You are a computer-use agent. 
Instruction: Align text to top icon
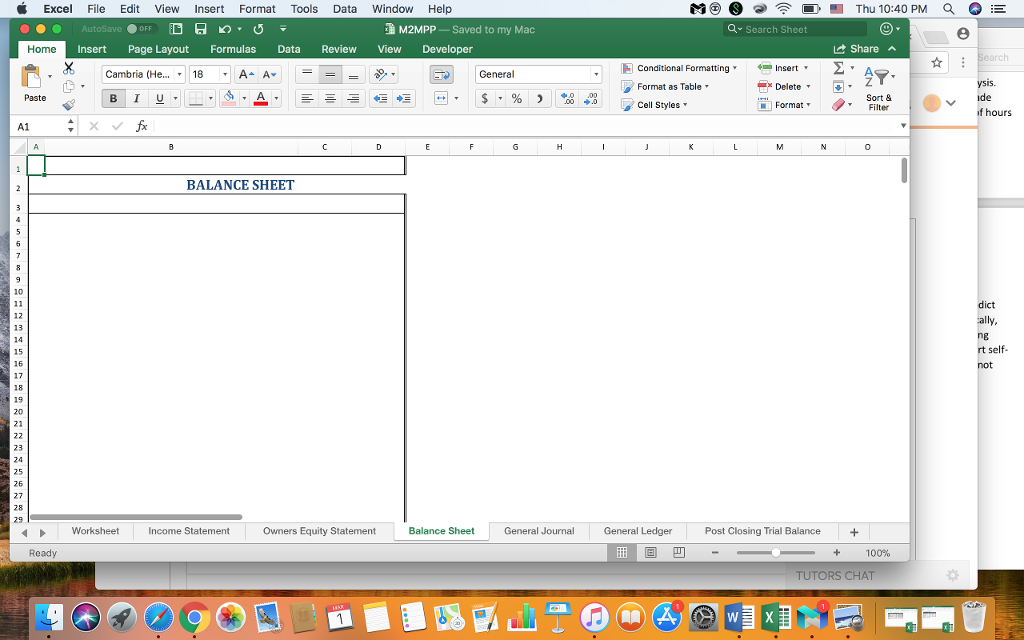click(307, 74)
